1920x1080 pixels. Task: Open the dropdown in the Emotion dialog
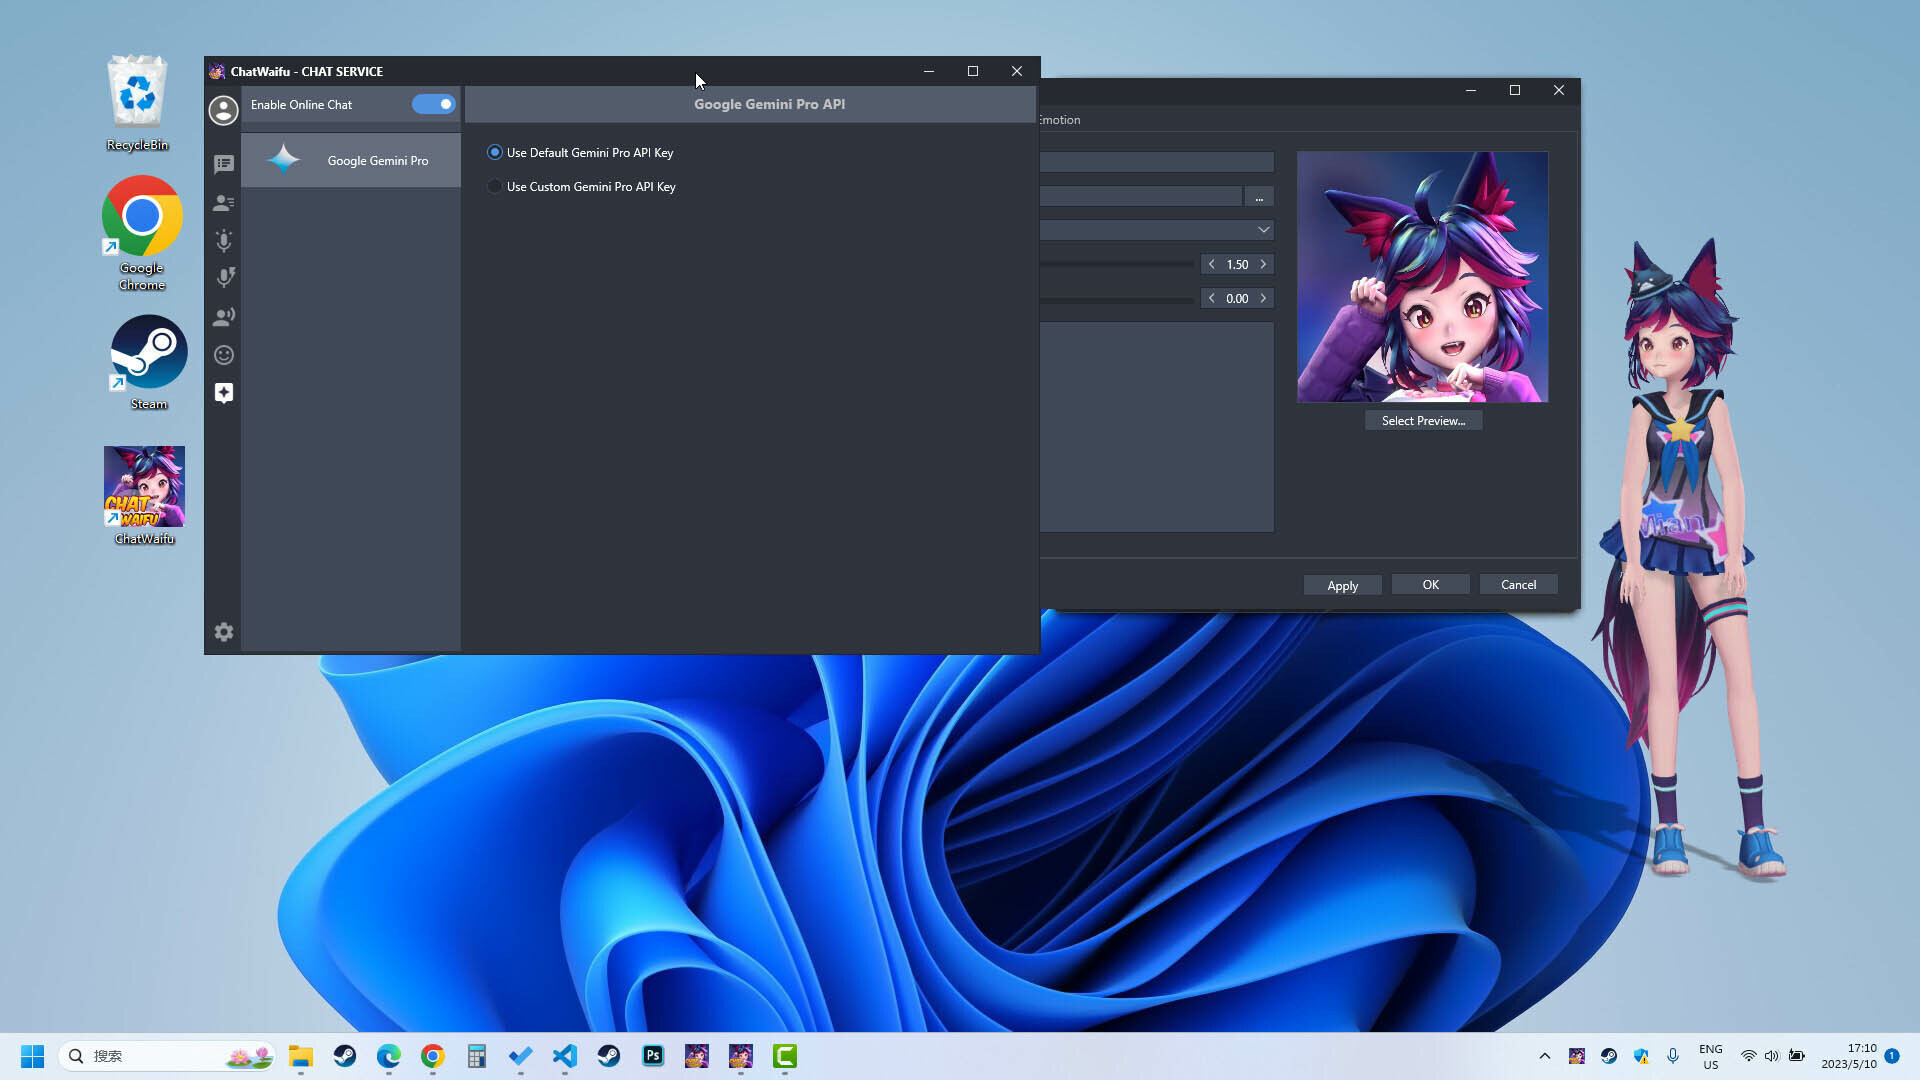pyautogui.click(x=1263, y=229)
